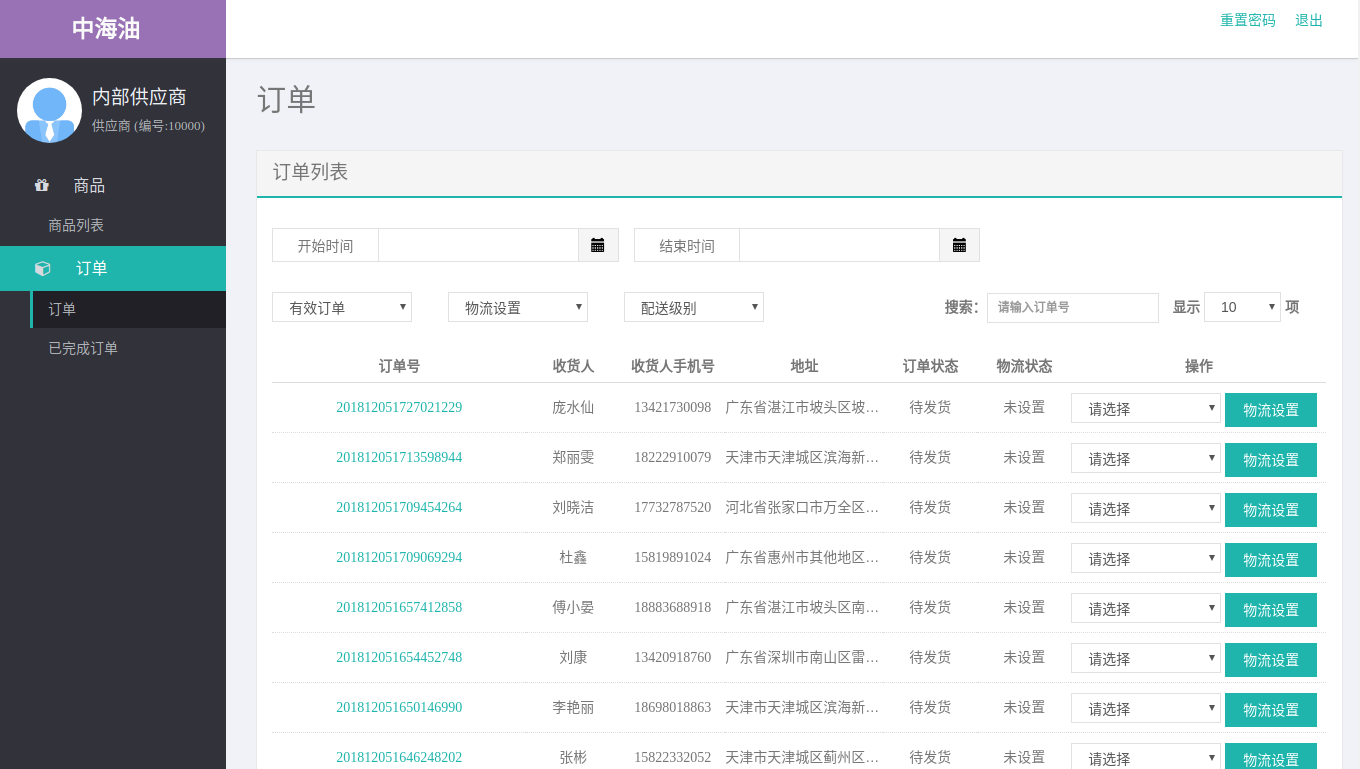Change the 显示 items-per-page dropdown
The image size is (1360, 769).
(1242, 307)
